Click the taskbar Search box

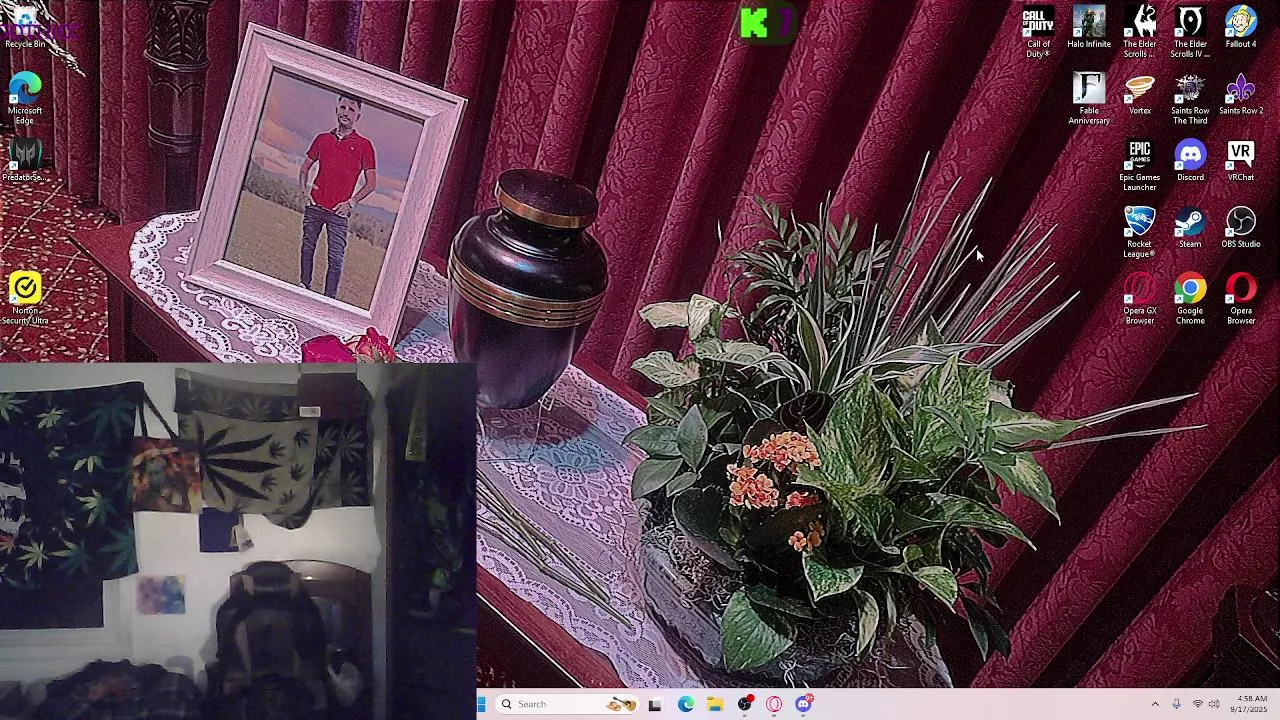pos(567,704)
